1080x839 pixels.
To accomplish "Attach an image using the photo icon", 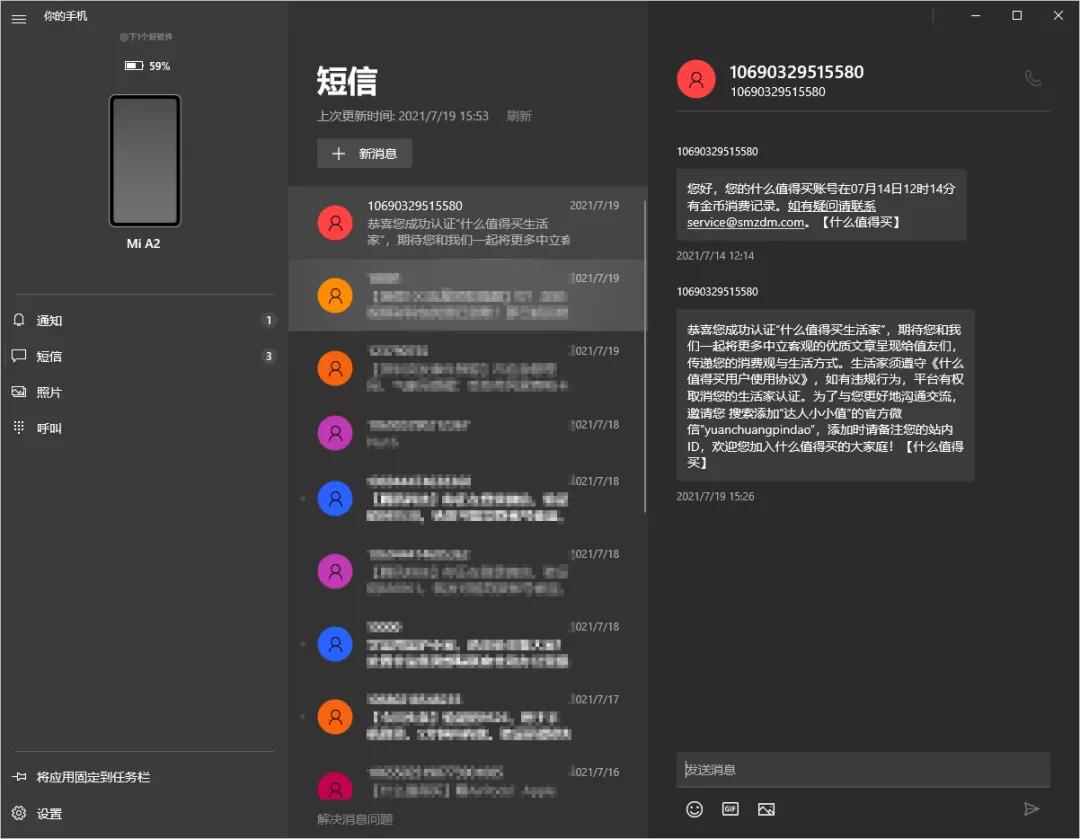I will [766, 809].
